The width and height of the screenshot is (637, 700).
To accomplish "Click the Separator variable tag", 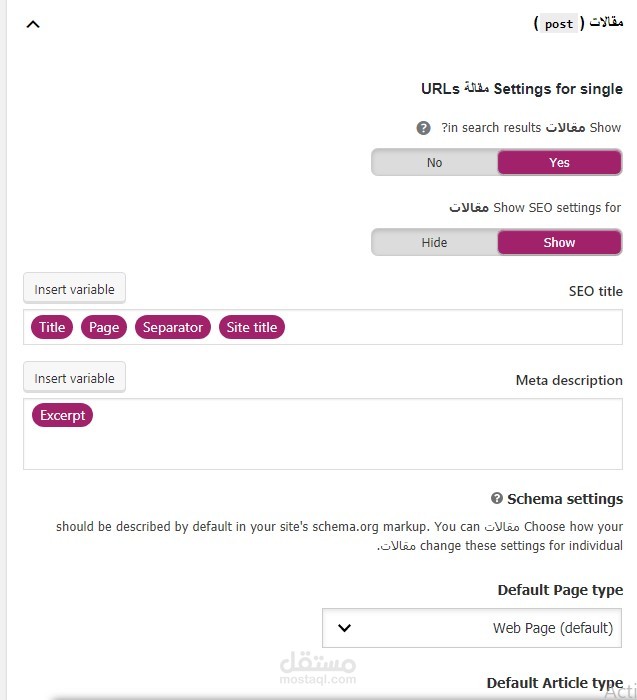I will coord(172,327).
